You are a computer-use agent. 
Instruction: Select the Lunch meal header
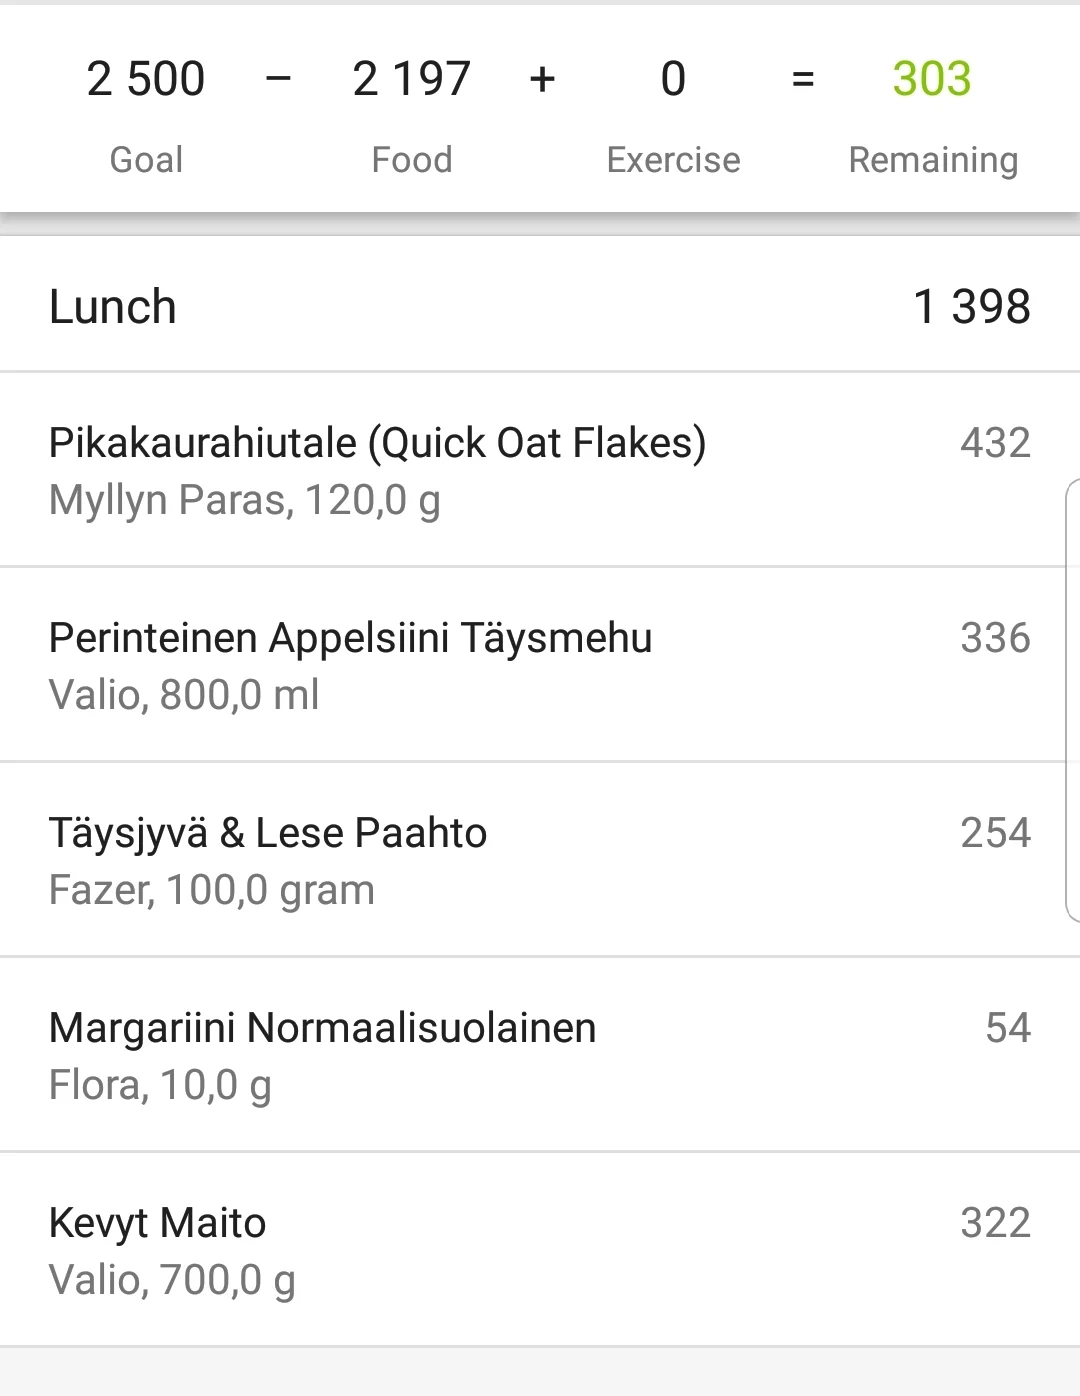(x=113, y=307)
